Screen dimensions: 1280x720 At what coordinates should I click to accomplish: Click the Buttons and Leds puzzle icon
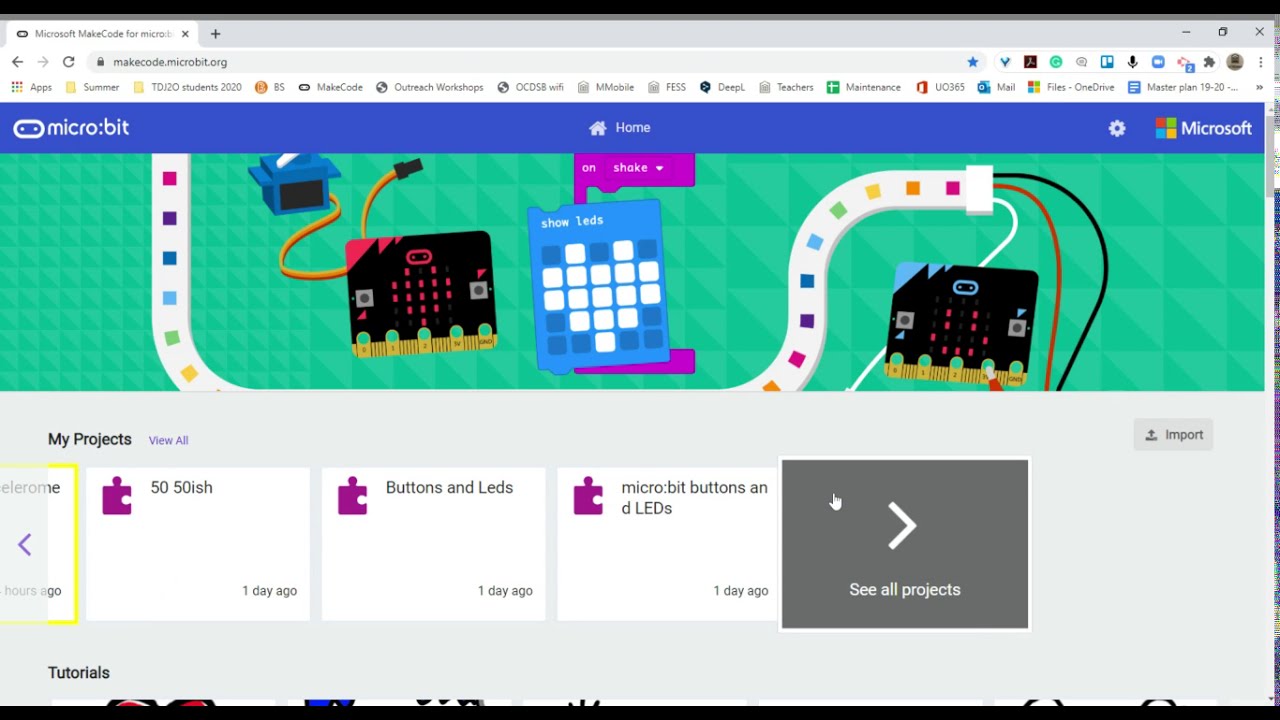pos(353,496)
